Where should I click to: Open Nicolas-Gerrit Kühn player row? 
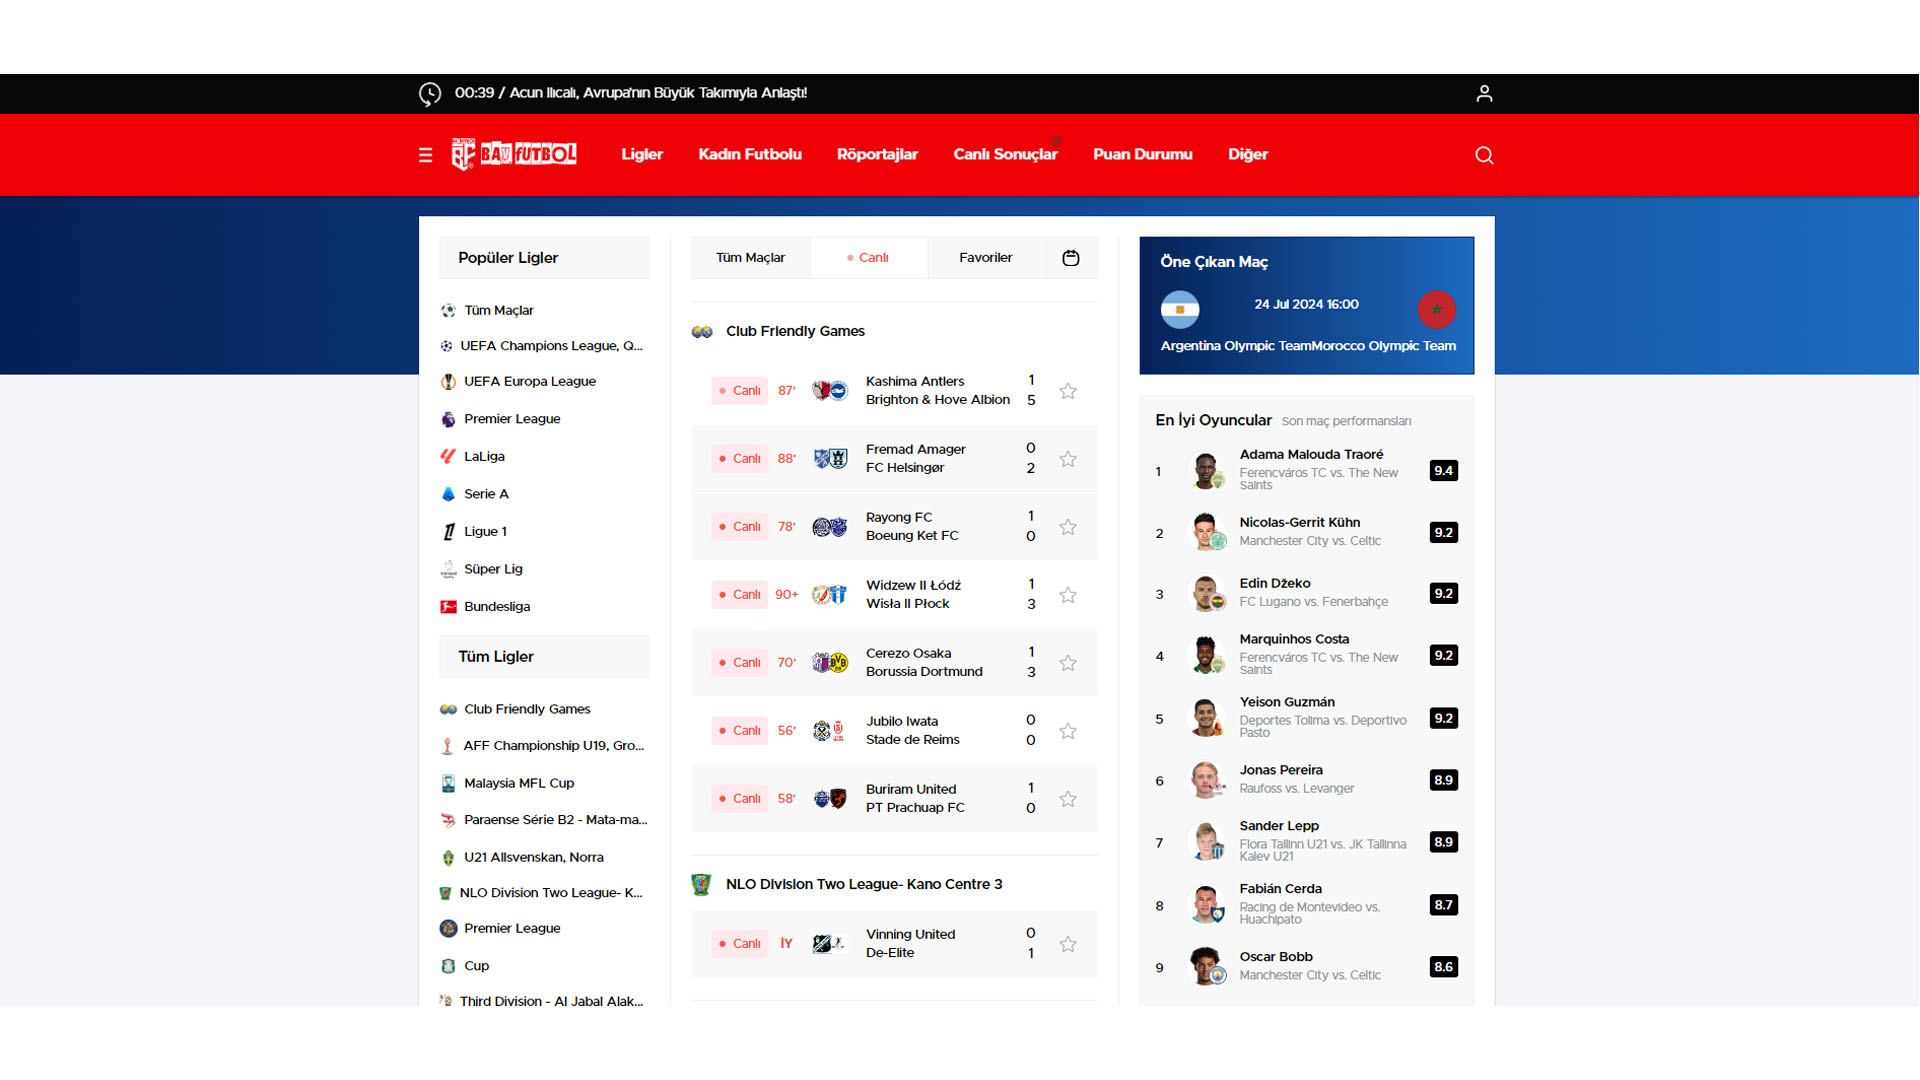click(x=1306, y=533)
